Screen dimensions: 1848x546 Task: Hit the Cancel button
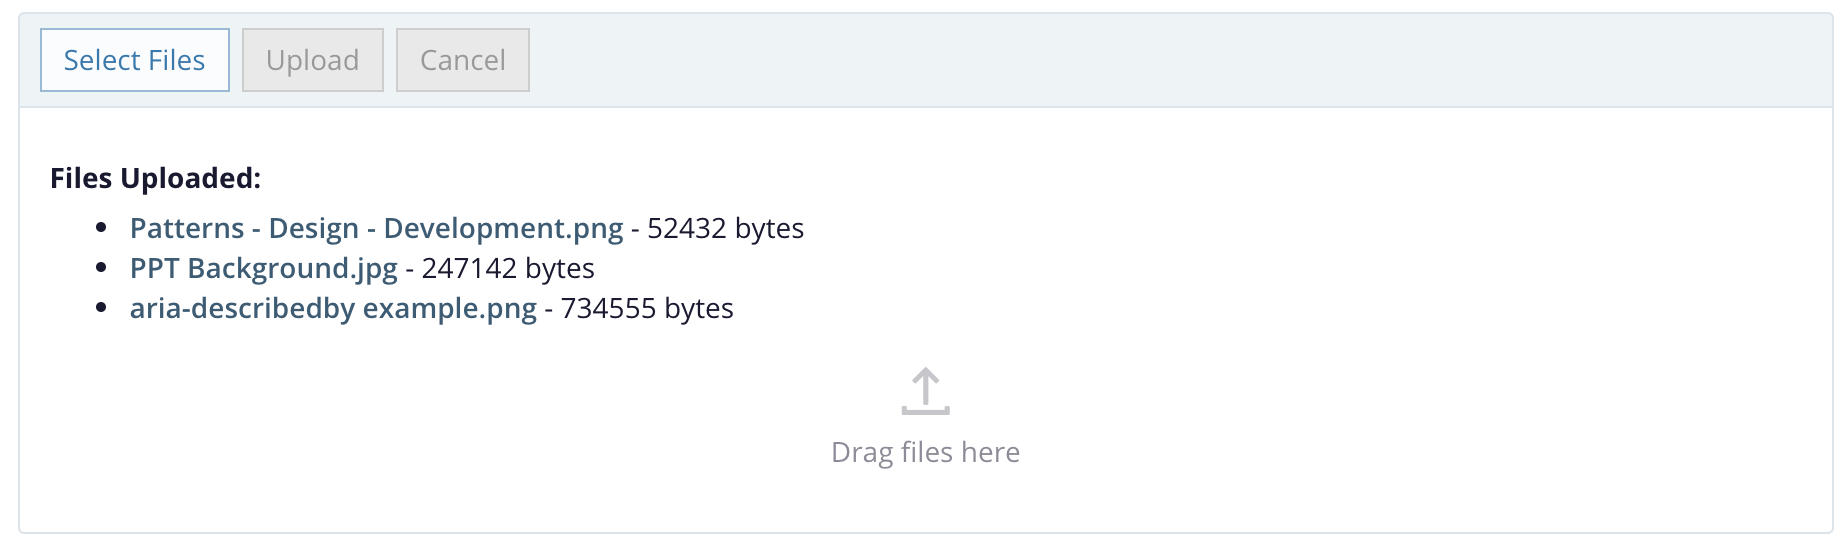point(462,60)
